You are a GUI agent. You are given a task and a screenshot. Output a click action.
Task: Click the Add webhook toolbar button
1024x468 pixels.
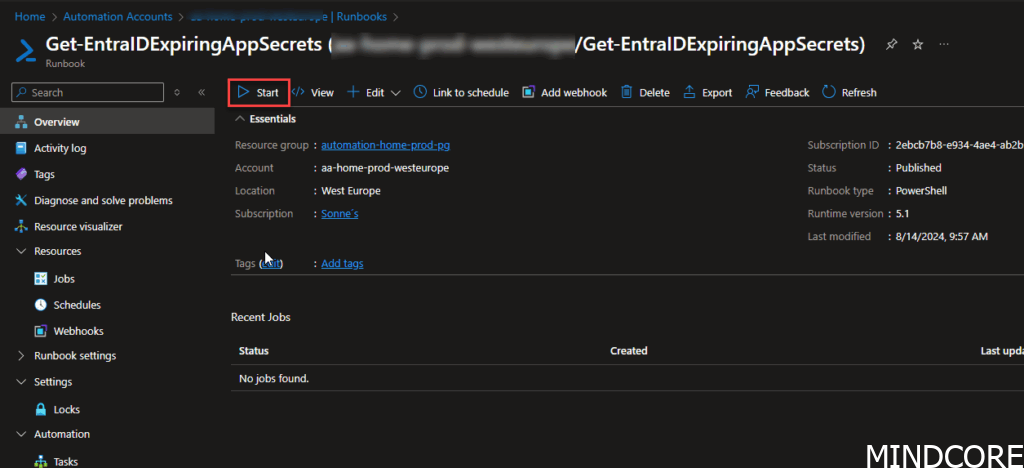click(564, 92)
